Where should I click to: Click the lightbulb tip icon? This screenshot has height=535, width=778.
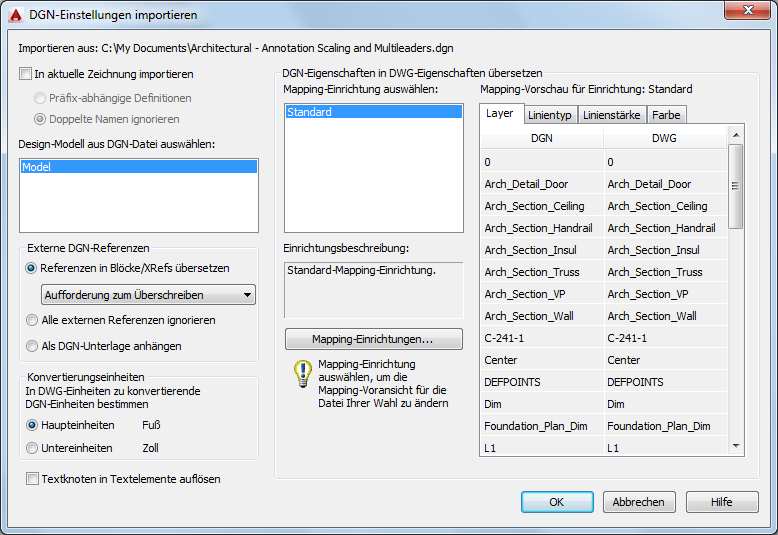[303, 374]
